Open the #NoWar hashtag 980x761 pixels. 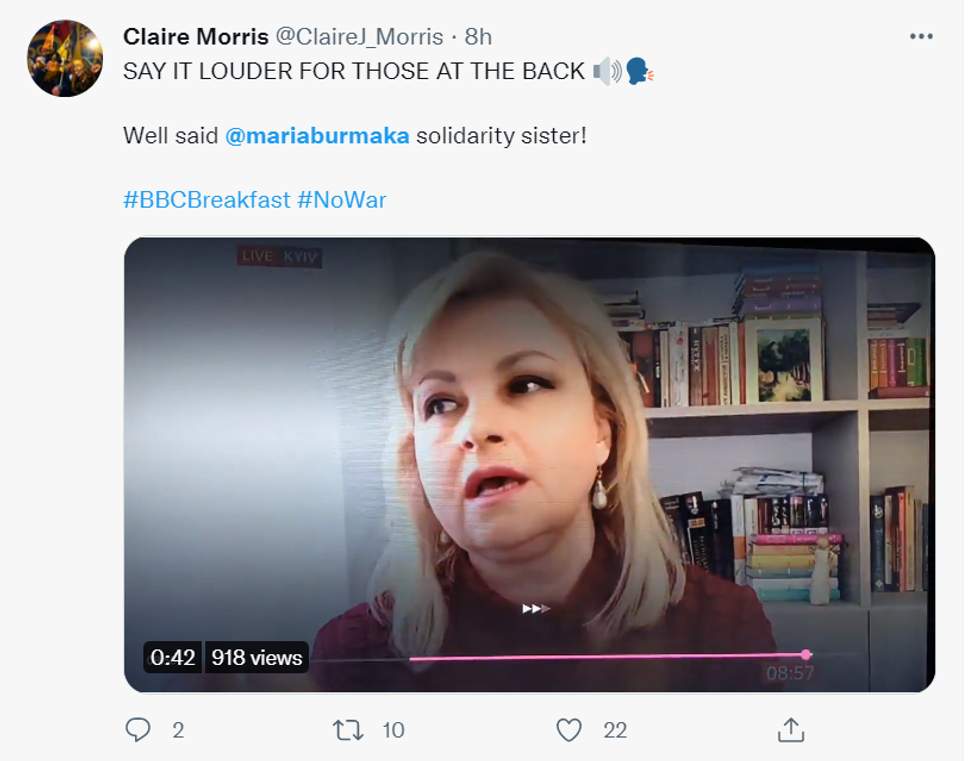point(342,200)
